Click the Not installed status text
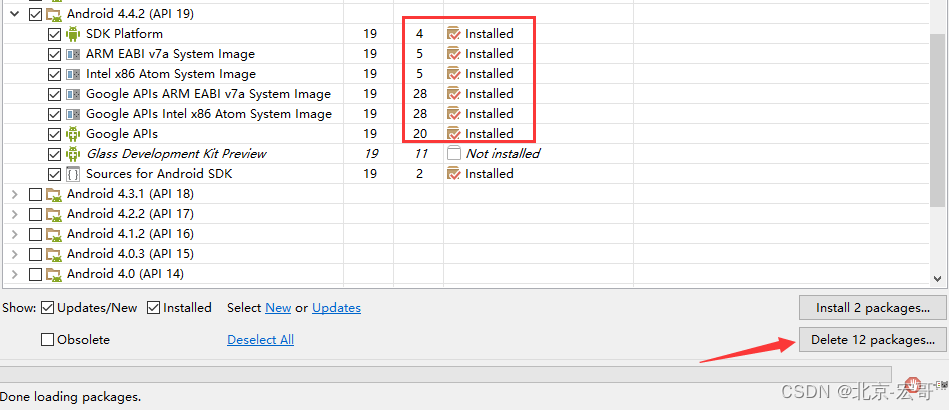949x410 pixels. (503, 154)
